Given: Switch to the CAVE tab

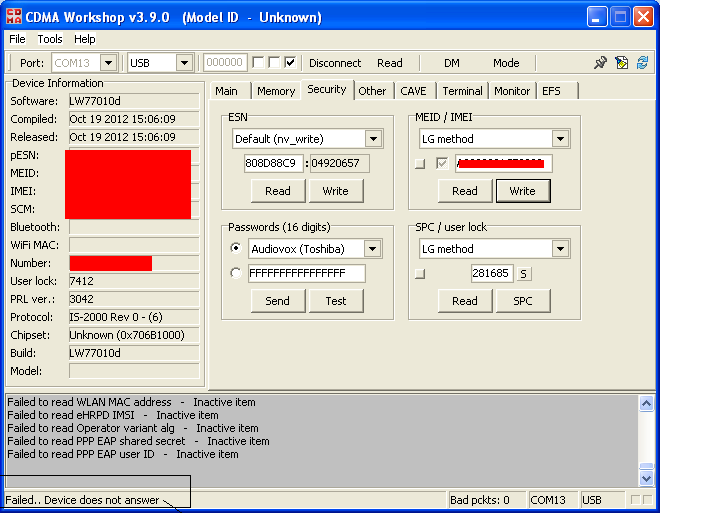Looking at the screenshot, I should pos(414,91).
